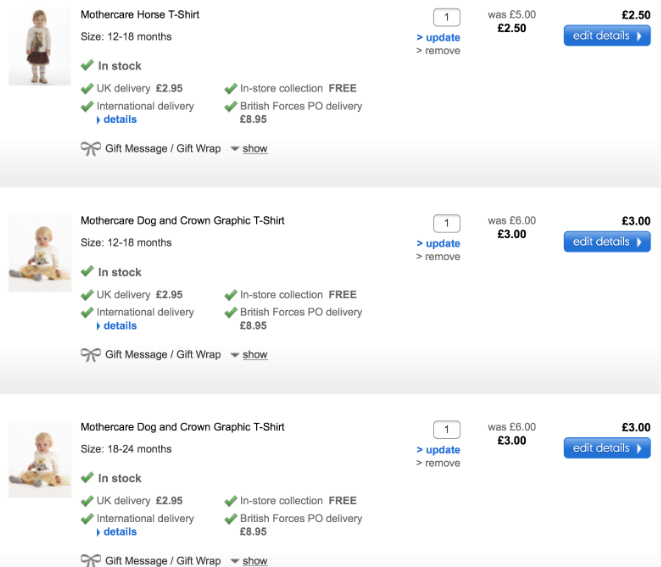Click British Forces PO delivery checkmark for 18-24 months item
Image resolution: width=661 pixels, height=567 pixels.
click(231, 518)
